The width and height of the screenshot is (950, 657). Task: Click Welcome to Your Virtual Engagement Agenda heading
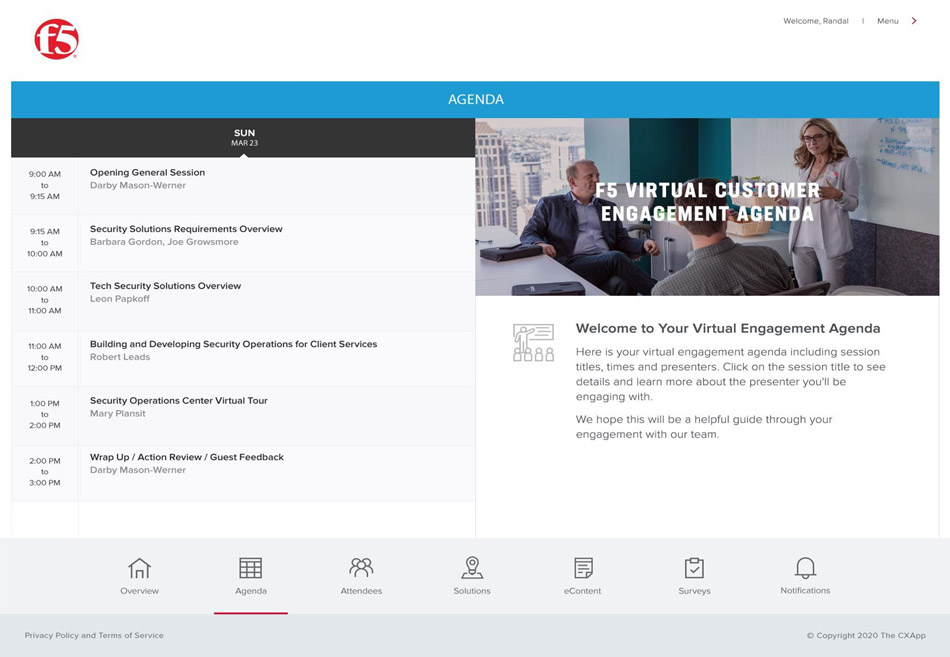click(x=728, y=328)
